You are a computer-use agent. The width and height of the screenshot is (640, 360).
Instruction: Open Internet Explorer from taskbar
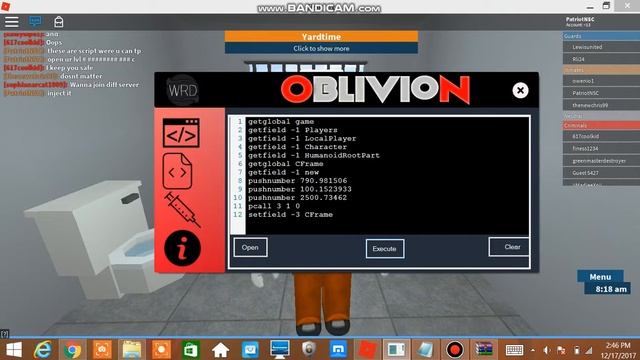43,350
